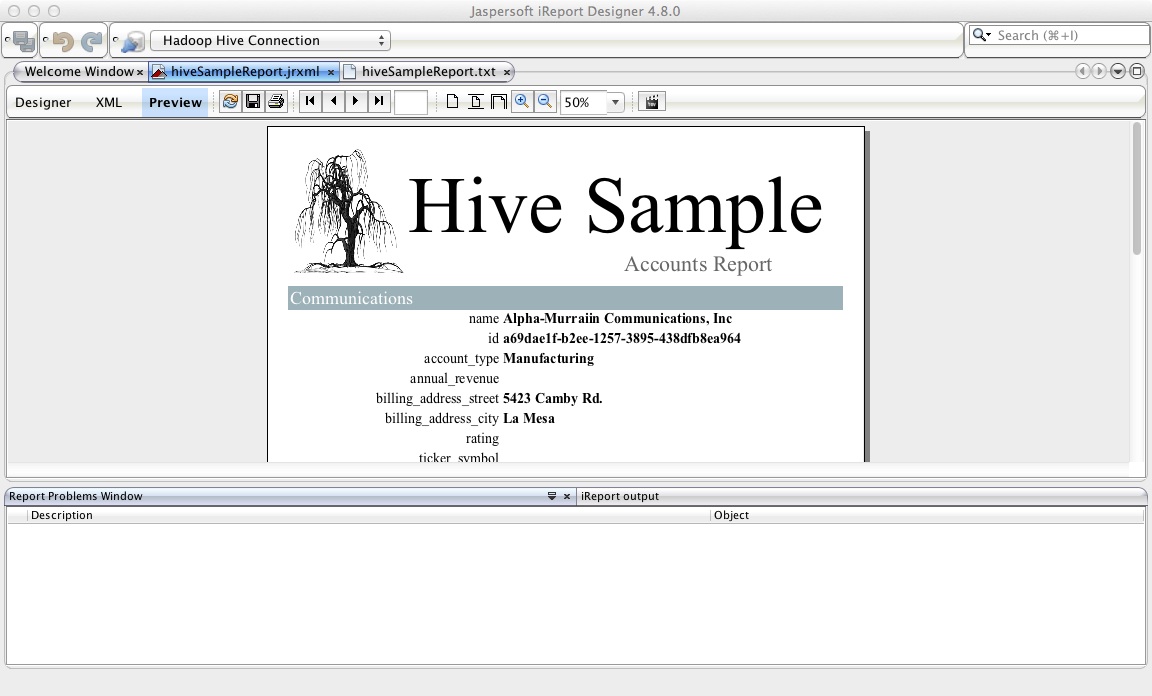Save the previewed report via floppy icon

253,101
